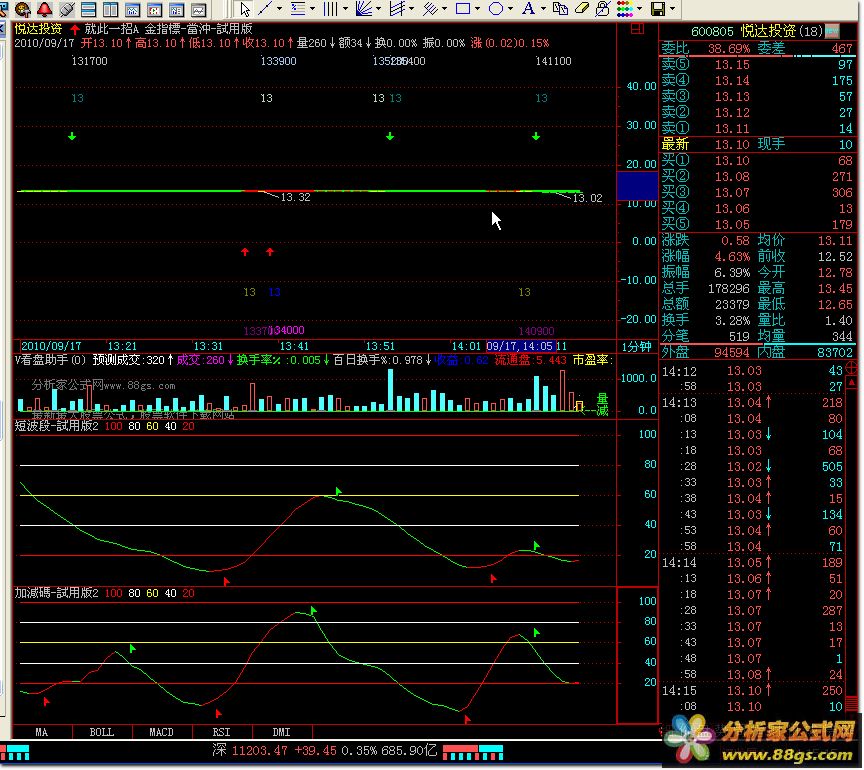Click the 深 11203.47 index status text

tap(325, 752)
